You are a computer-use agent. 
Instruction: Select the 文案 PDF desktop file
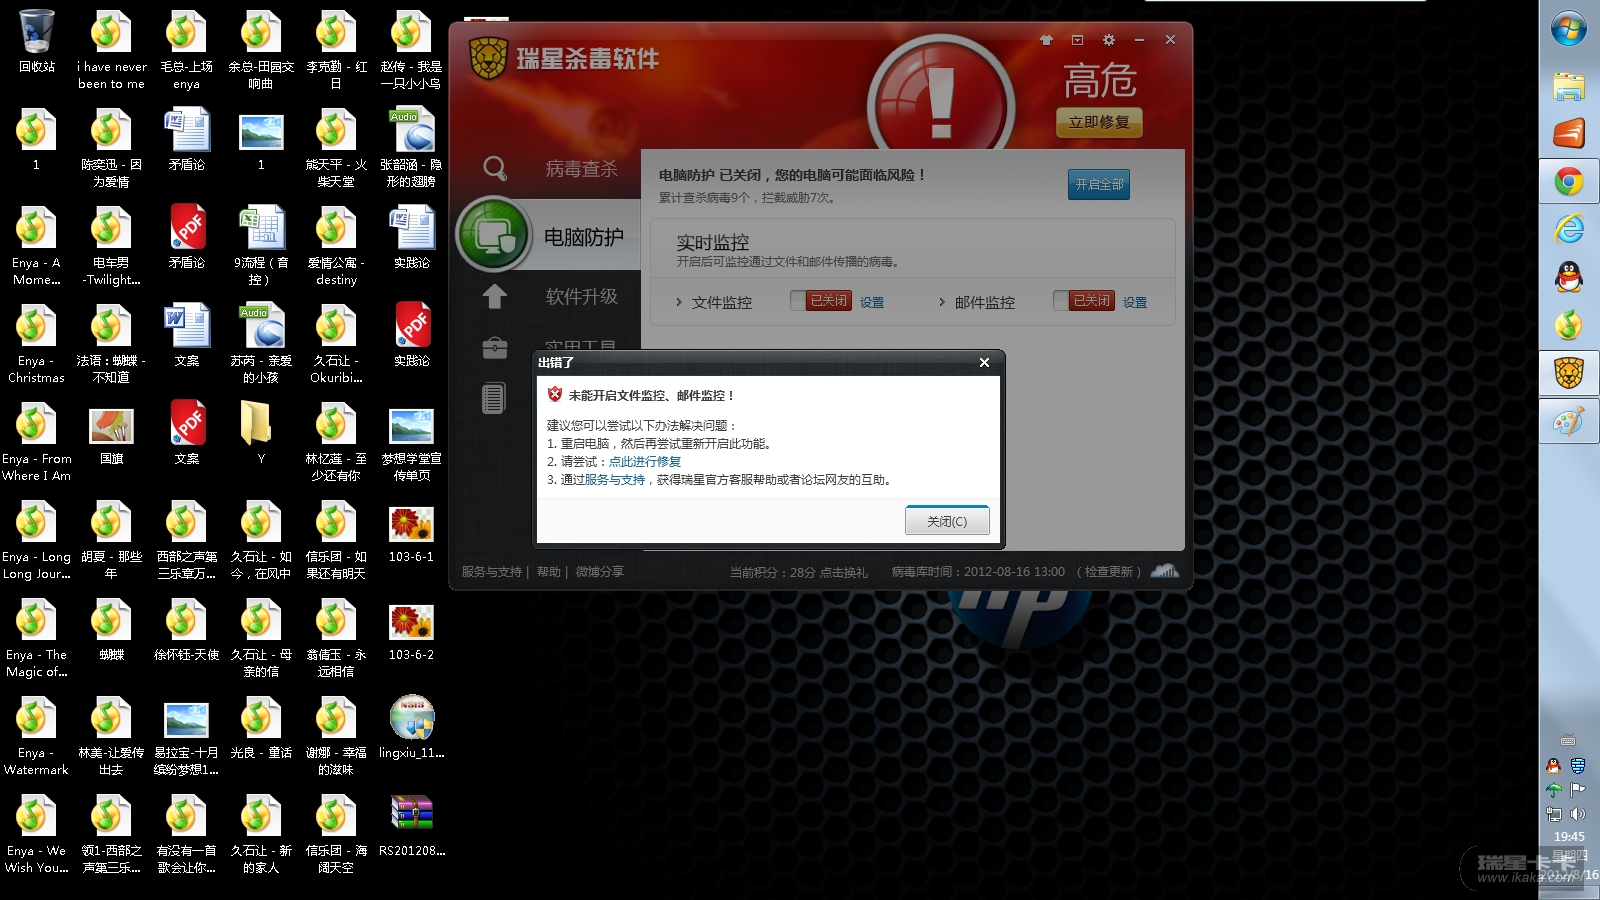187,434
